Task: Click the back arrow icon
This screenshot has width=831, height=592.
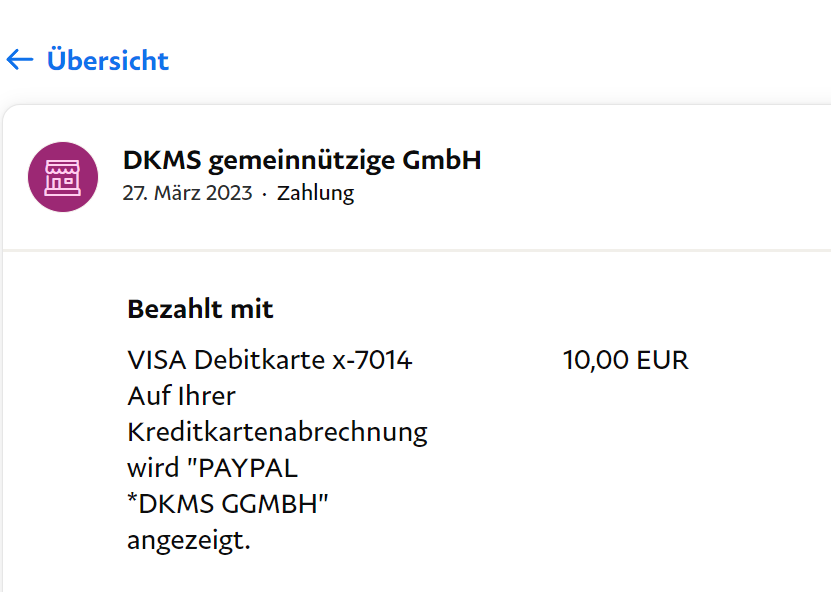Action: pos(20,60)
